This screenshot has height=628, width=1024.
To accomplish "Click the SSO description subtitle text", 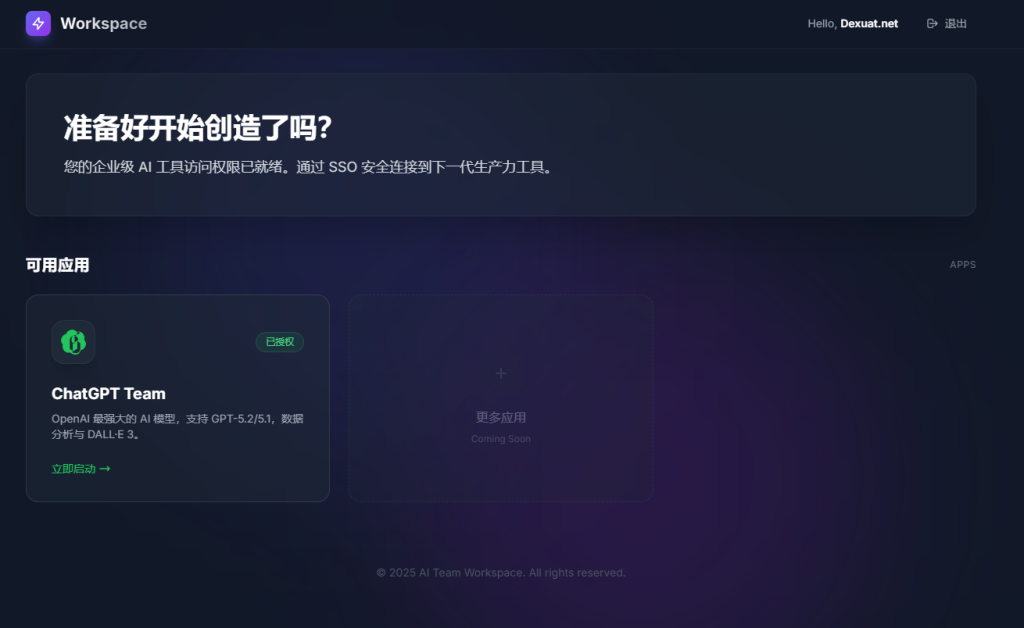I will tap(308, 167).
